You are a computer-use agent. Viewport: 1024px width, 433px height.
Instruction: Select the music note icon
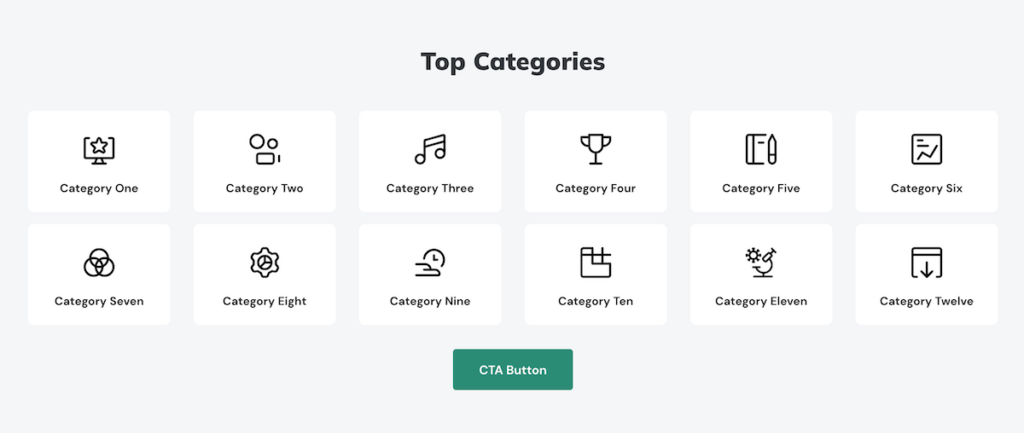[x=430, y=149]
